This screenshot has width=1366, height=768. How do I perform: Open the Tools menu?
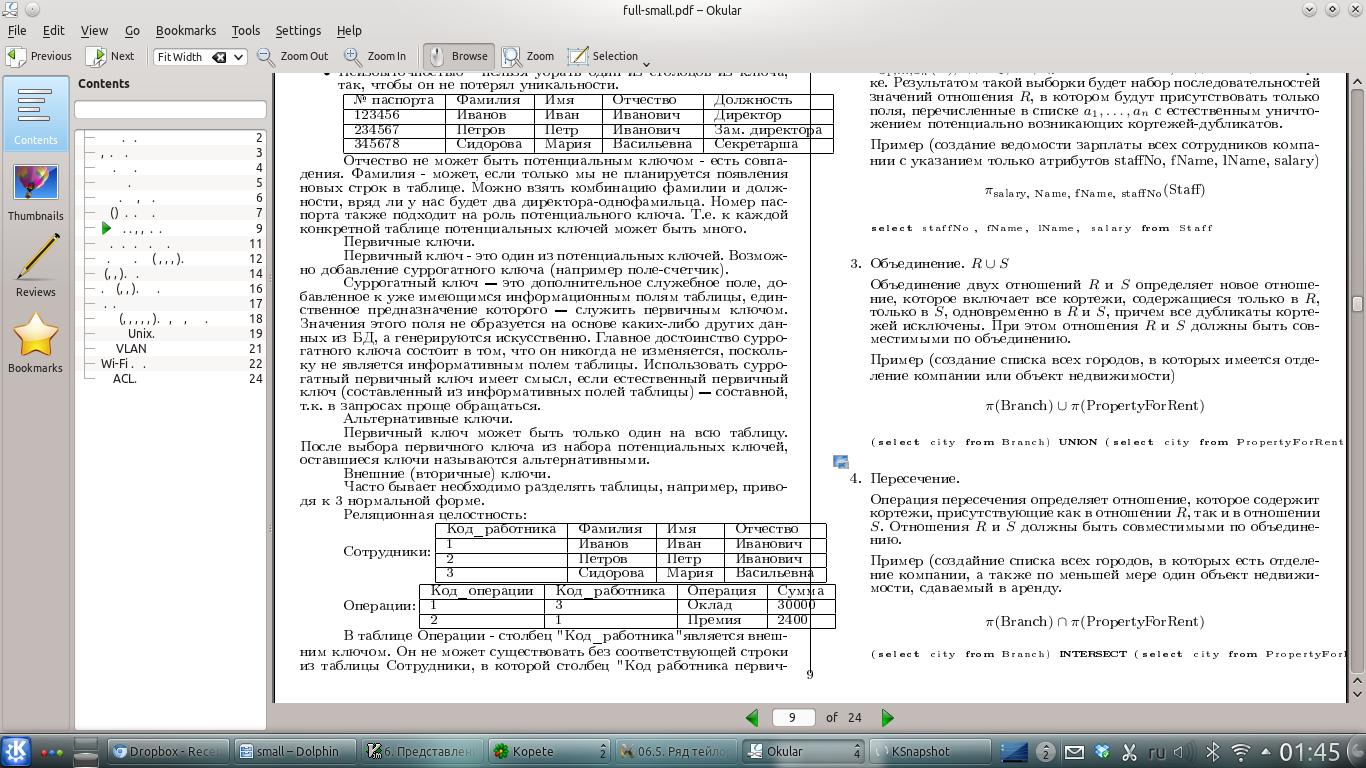coord(245,31)
